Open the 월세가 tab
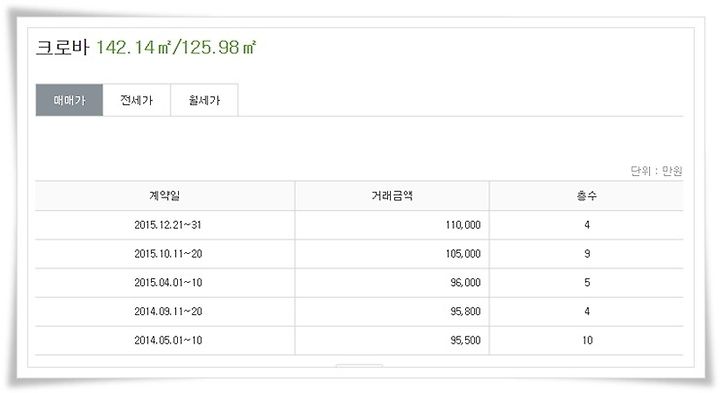This screenshot has height=393, width=720. pyautogui.click(x=204, y=100)
